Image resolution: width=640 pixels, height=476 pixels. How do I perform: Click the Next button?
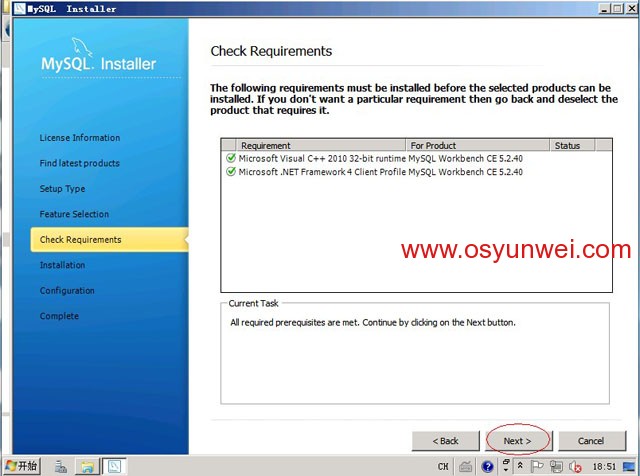516,440
